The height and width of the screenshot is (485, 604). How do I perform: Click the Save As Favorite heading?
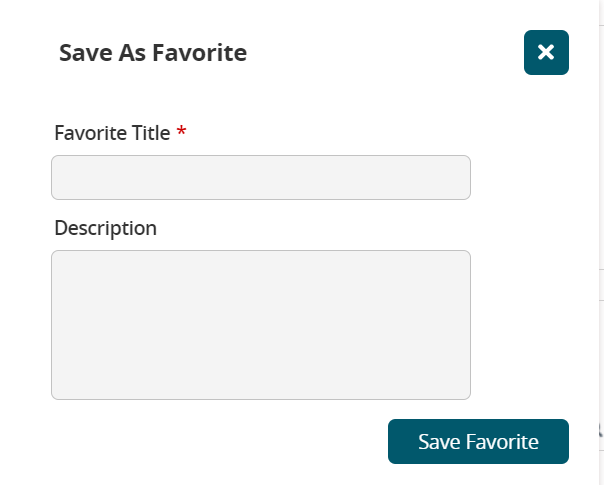[x=153, y=53]
